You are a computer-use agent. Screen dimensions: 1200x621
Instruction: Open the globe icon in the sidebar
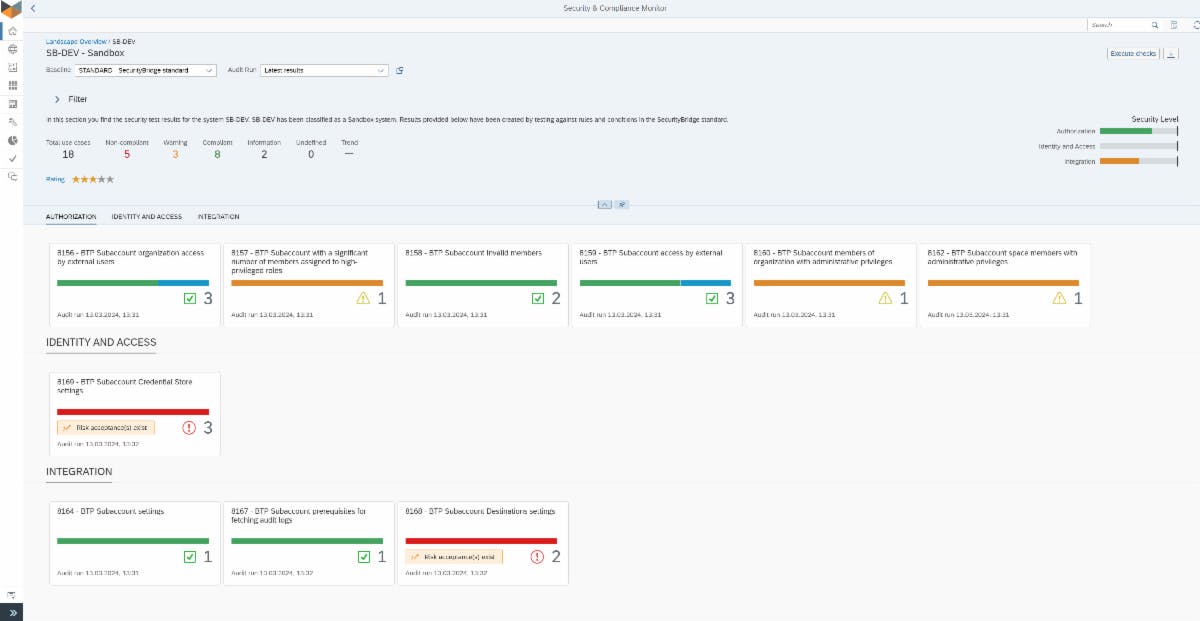coord(12,49)
